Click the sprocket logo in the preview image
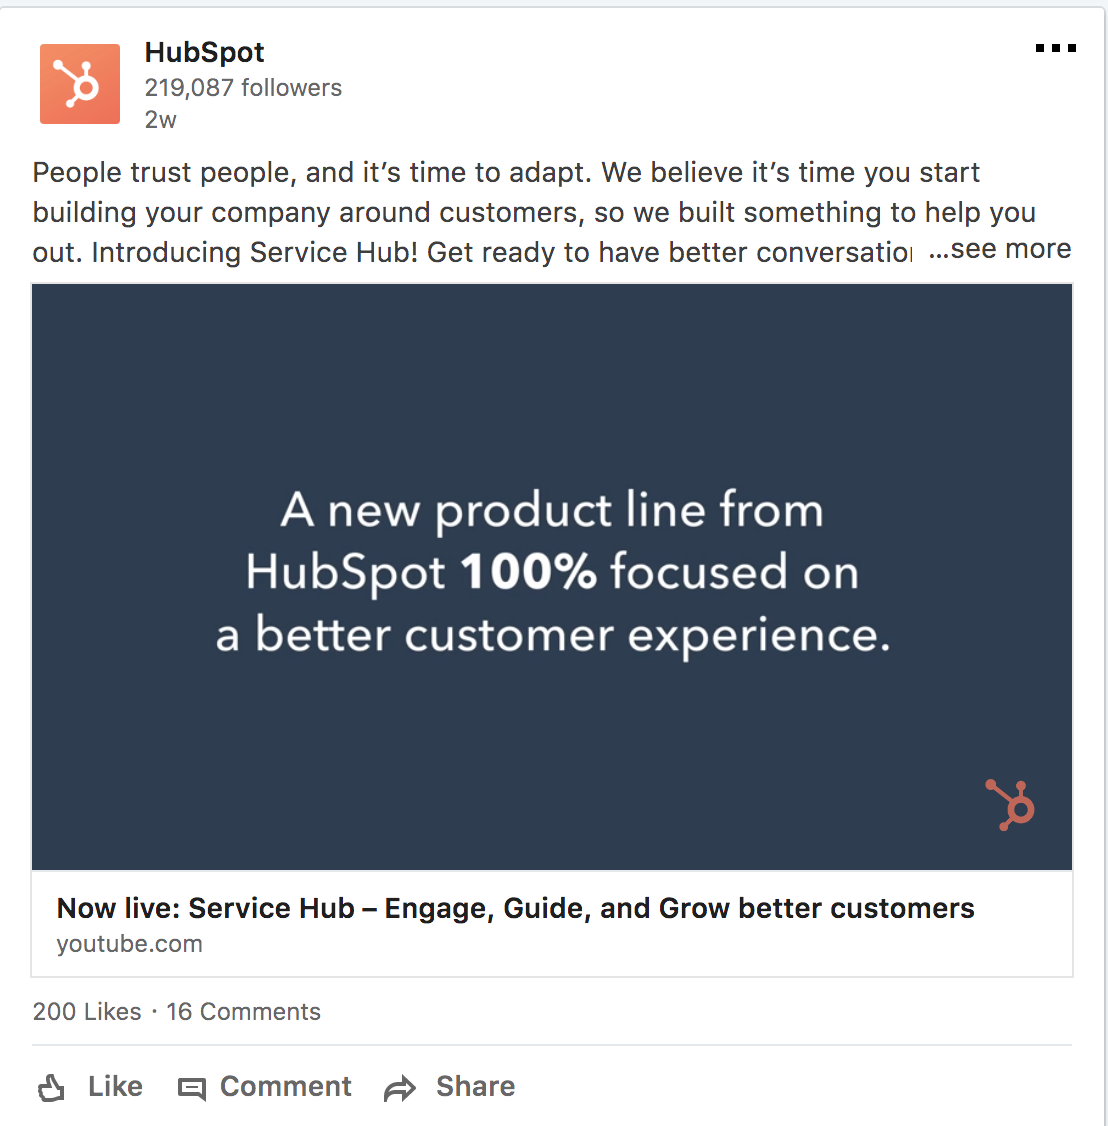This screenshot has width=1108, height=1126. tap(1010, 805)
